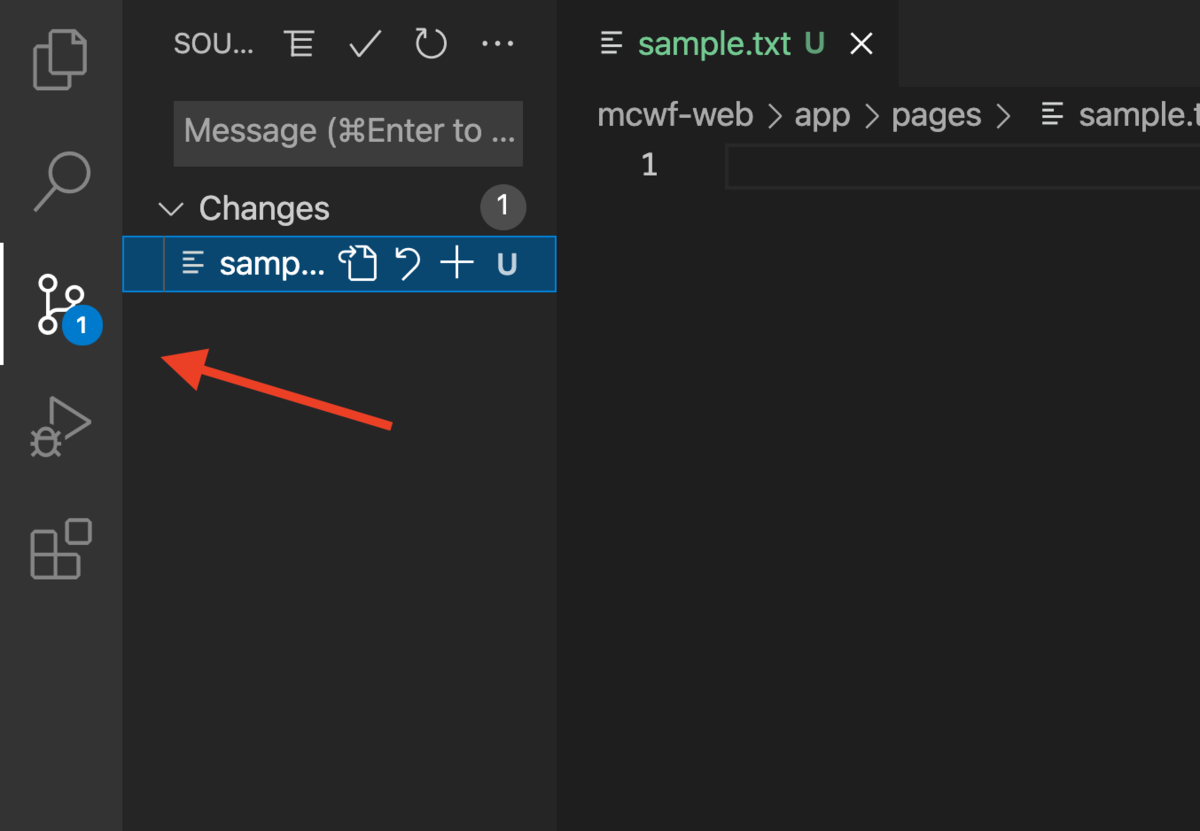
Task: Select the Source Control activity bar icon
Action: (x=62, y=304)
